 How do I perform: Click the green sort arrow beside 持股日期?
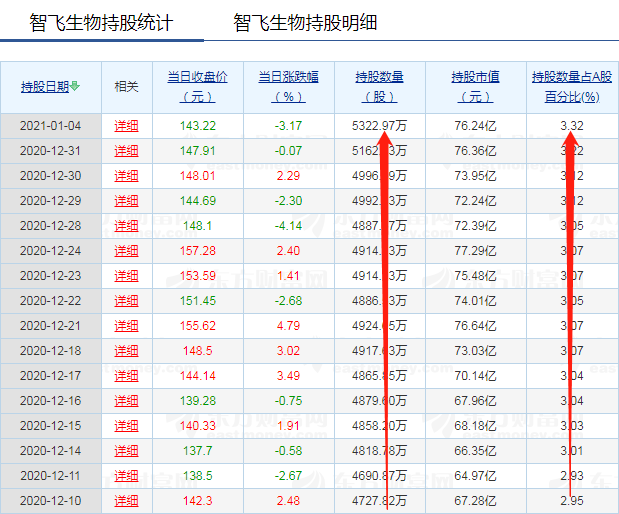click(x=75, y=86)
